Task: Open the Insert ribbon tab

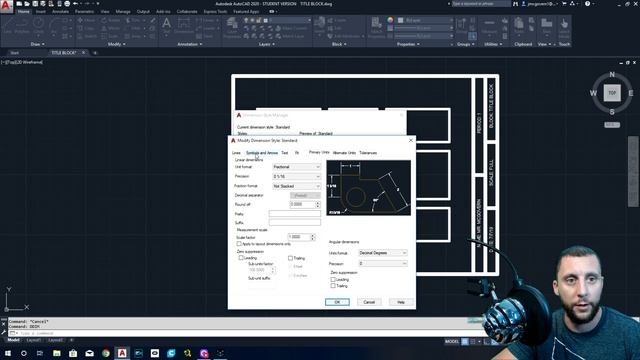Action: pyautogui.click(x=41, y=11)
